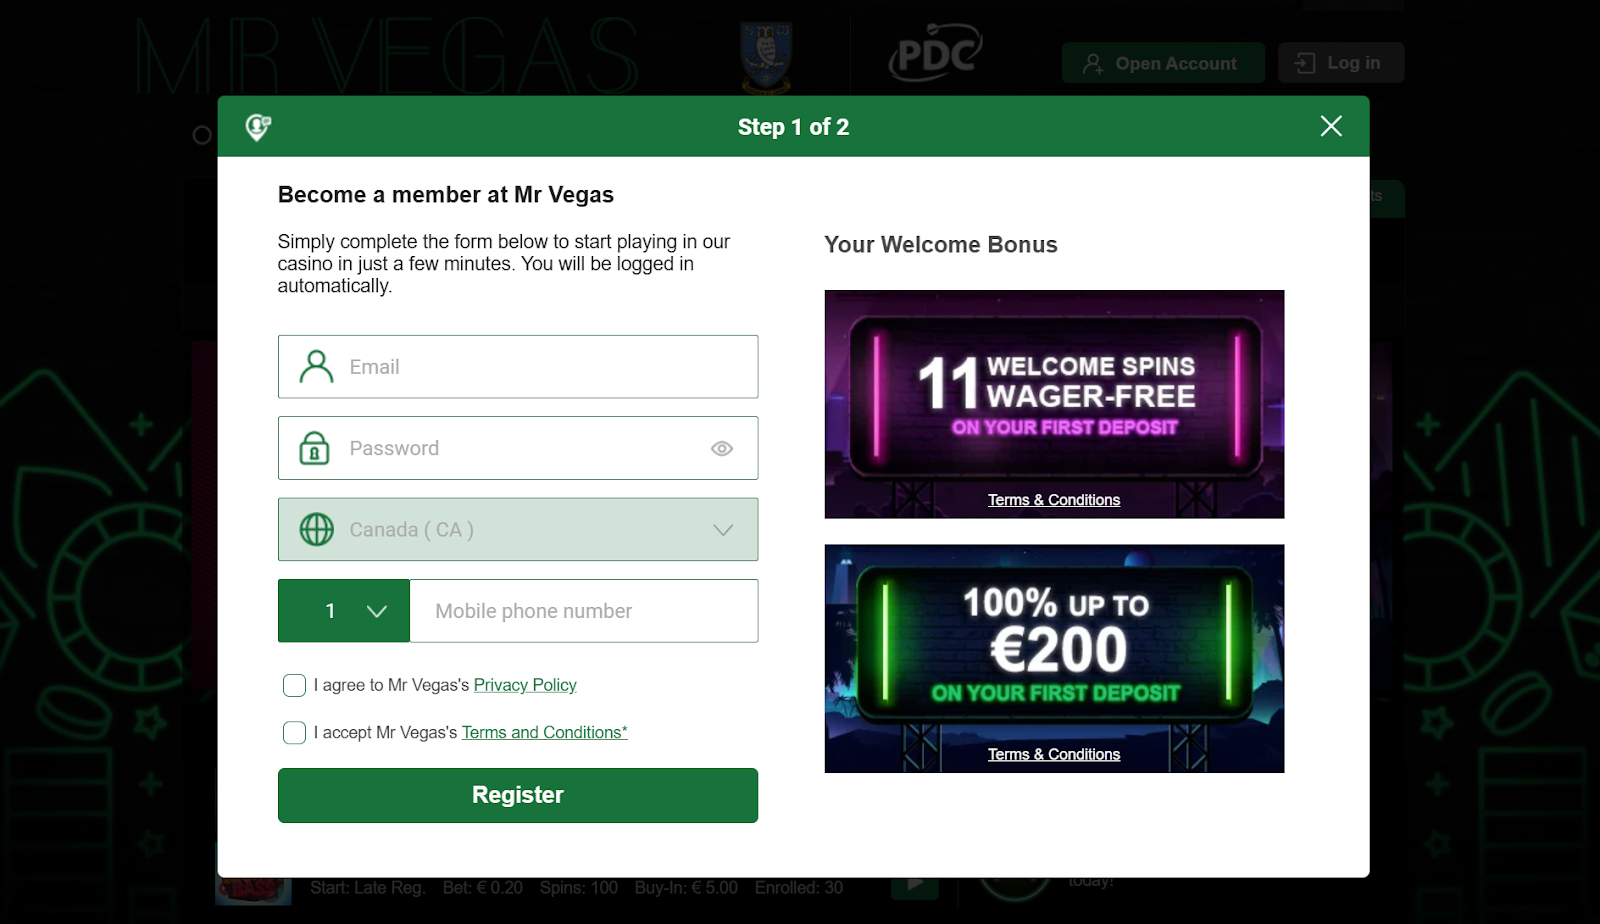Screen dimensions: 1600x924
Task: Click the crest badge logo beside PDC
Action: click(767, 57)
